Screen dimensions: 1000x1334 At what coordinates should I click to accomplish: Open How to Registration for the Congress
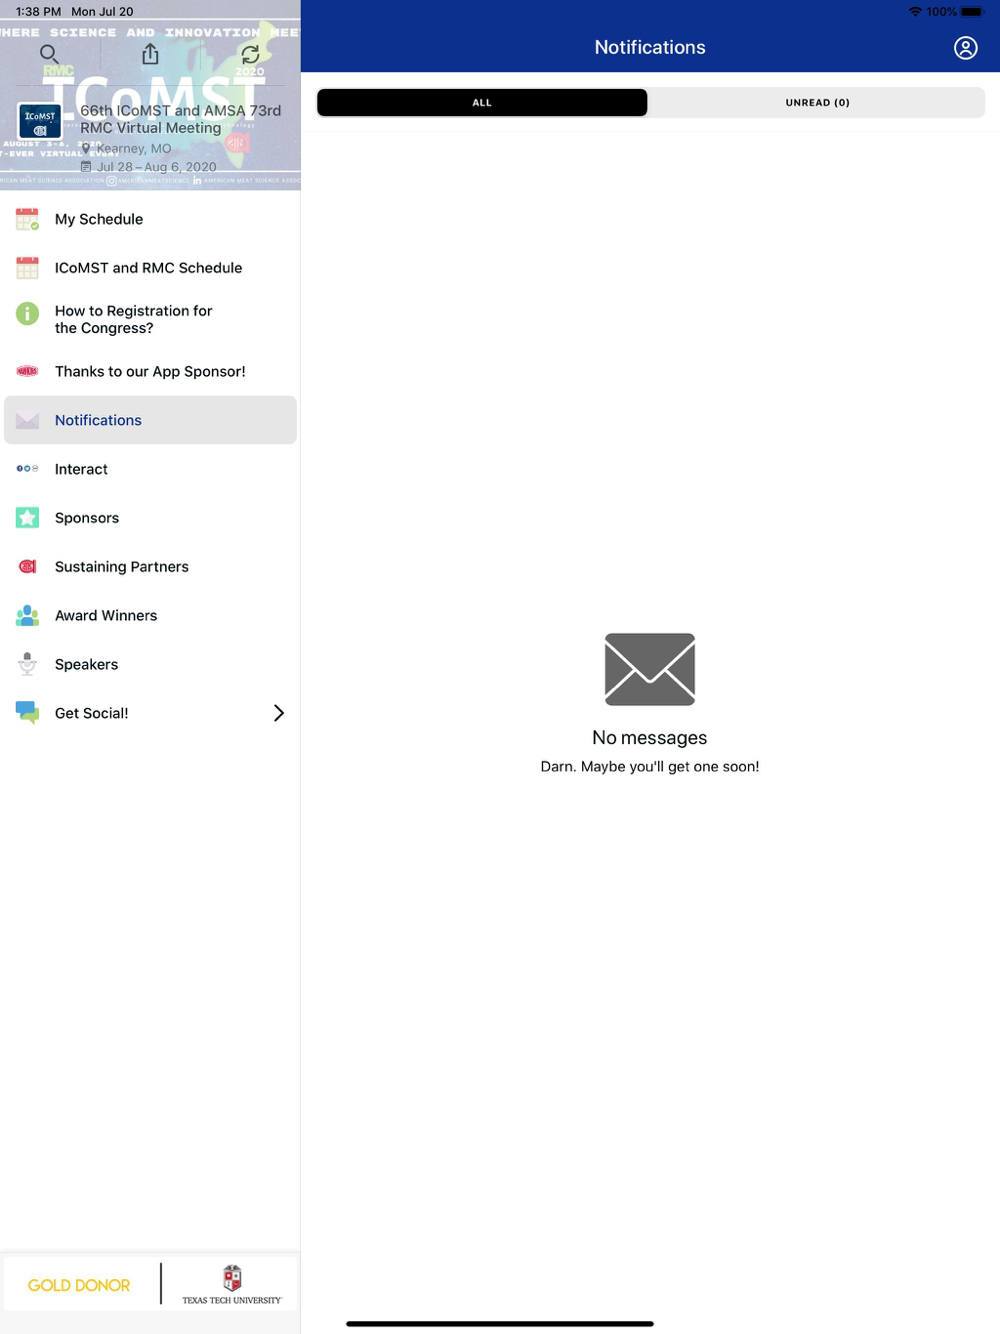(x=150, y=319)
